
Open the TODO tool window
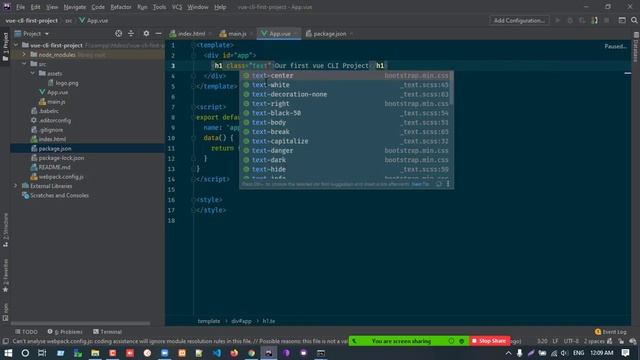pos(27,332)
